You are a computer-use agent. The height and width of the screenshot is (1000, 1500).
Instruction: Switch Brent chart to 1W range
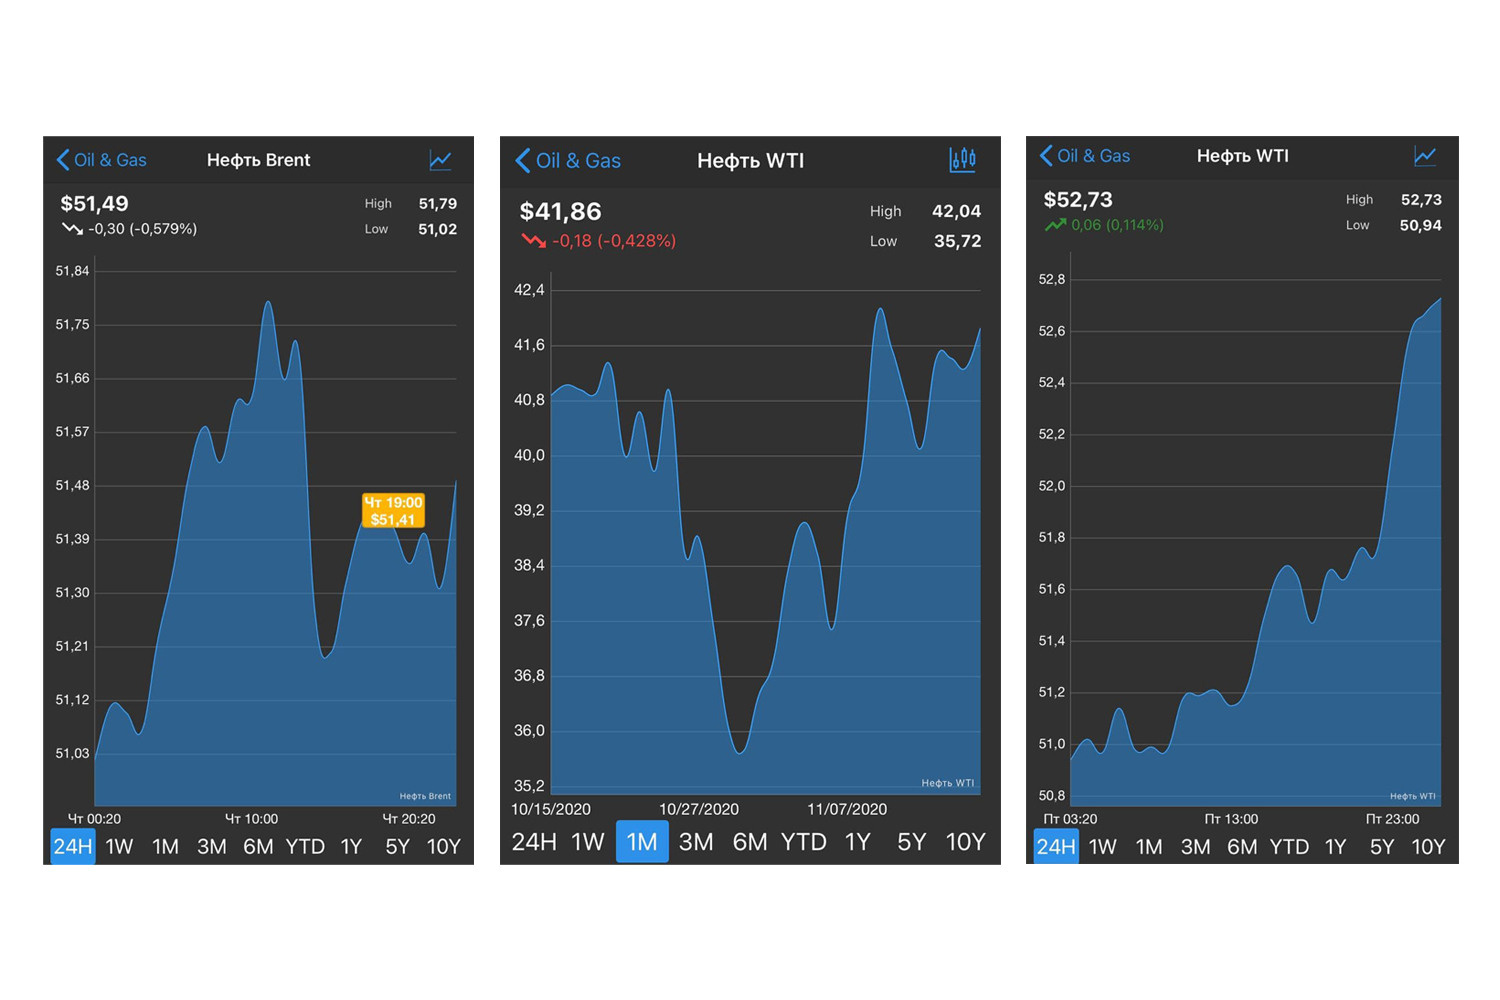click(119, 847)
